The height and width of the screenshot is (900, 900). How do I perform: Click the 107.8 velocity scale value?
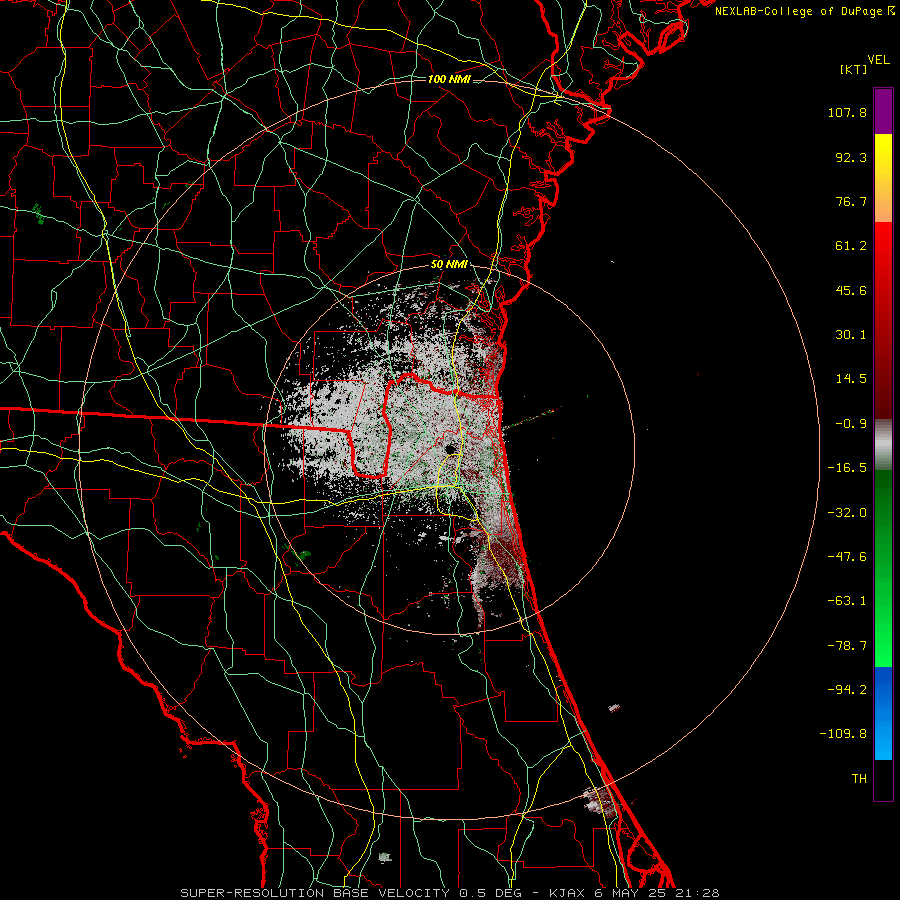pyautogui.click(x=847, y=112)
